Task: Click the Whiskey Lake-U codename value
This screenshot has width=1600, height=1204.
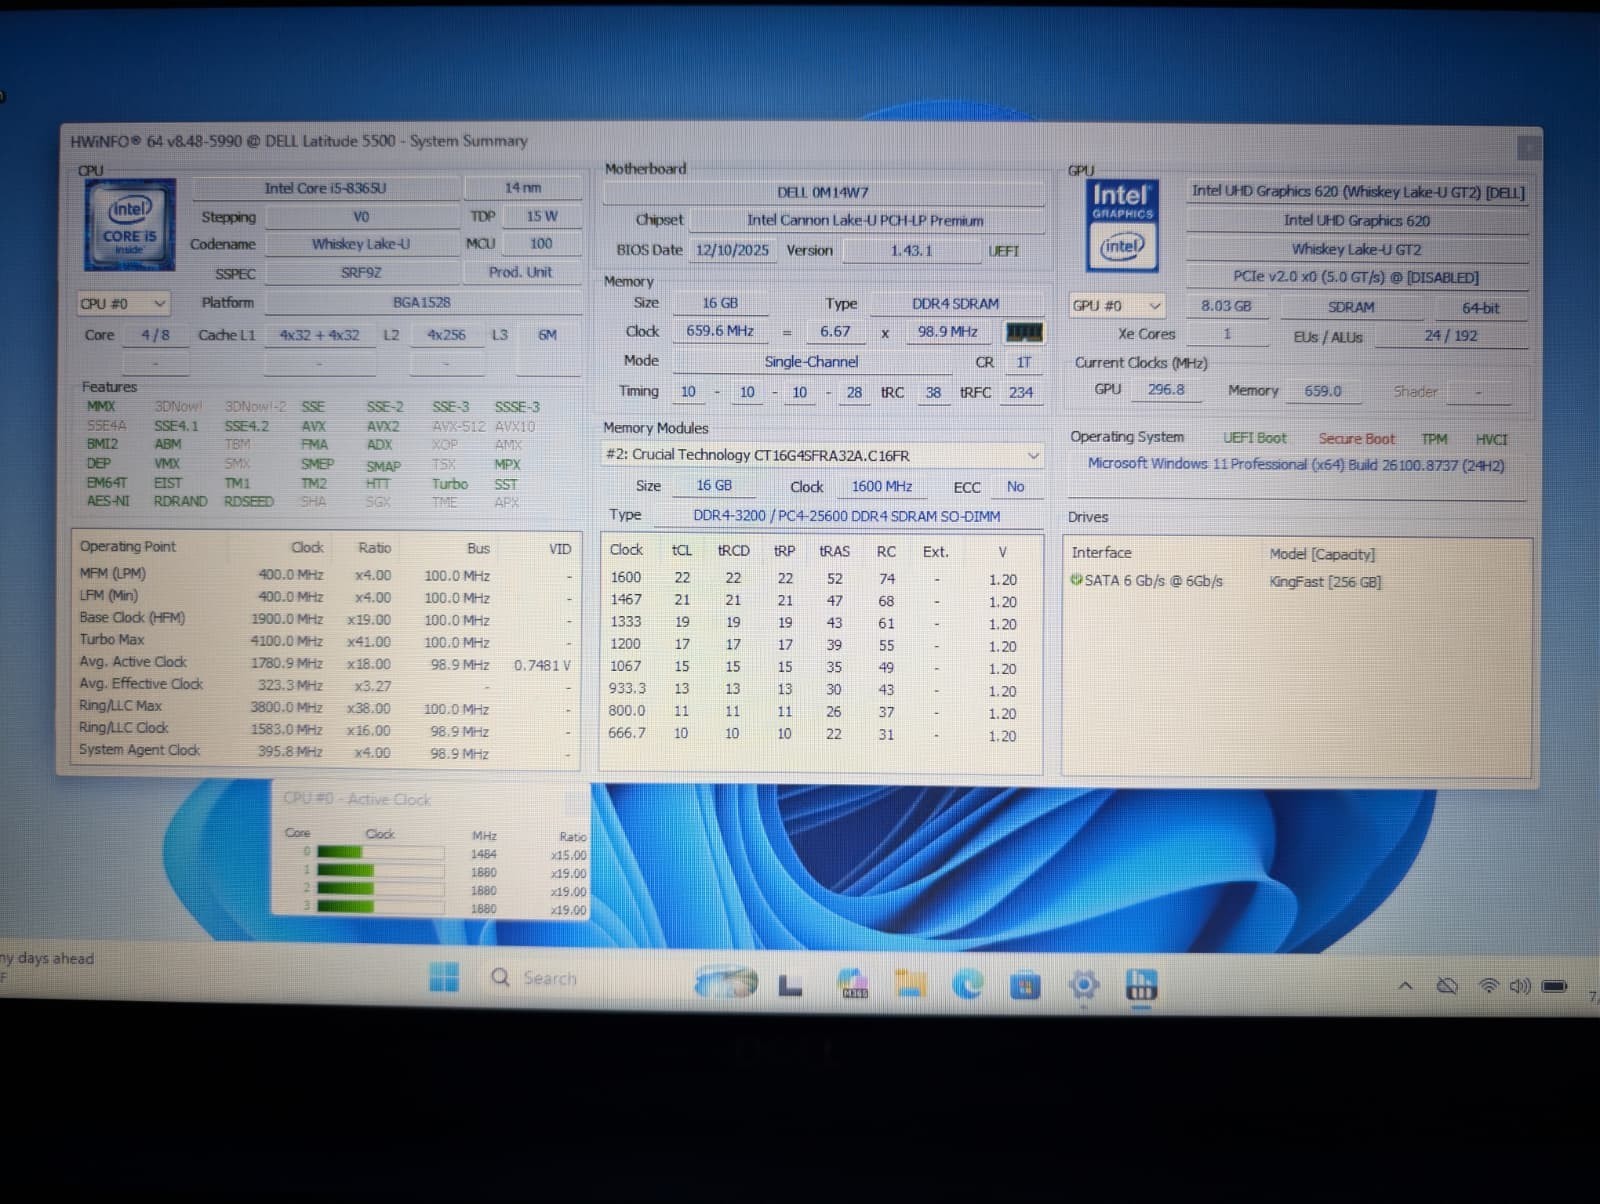Action: [x=361, y=244]
